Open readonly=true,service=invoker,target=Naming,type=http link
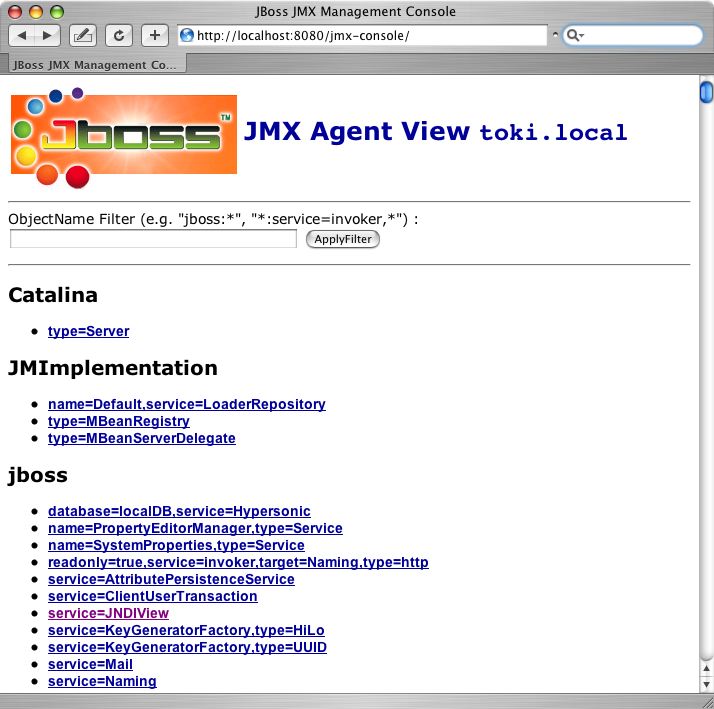This screenshot has width=714, height=709. (238, 562)
